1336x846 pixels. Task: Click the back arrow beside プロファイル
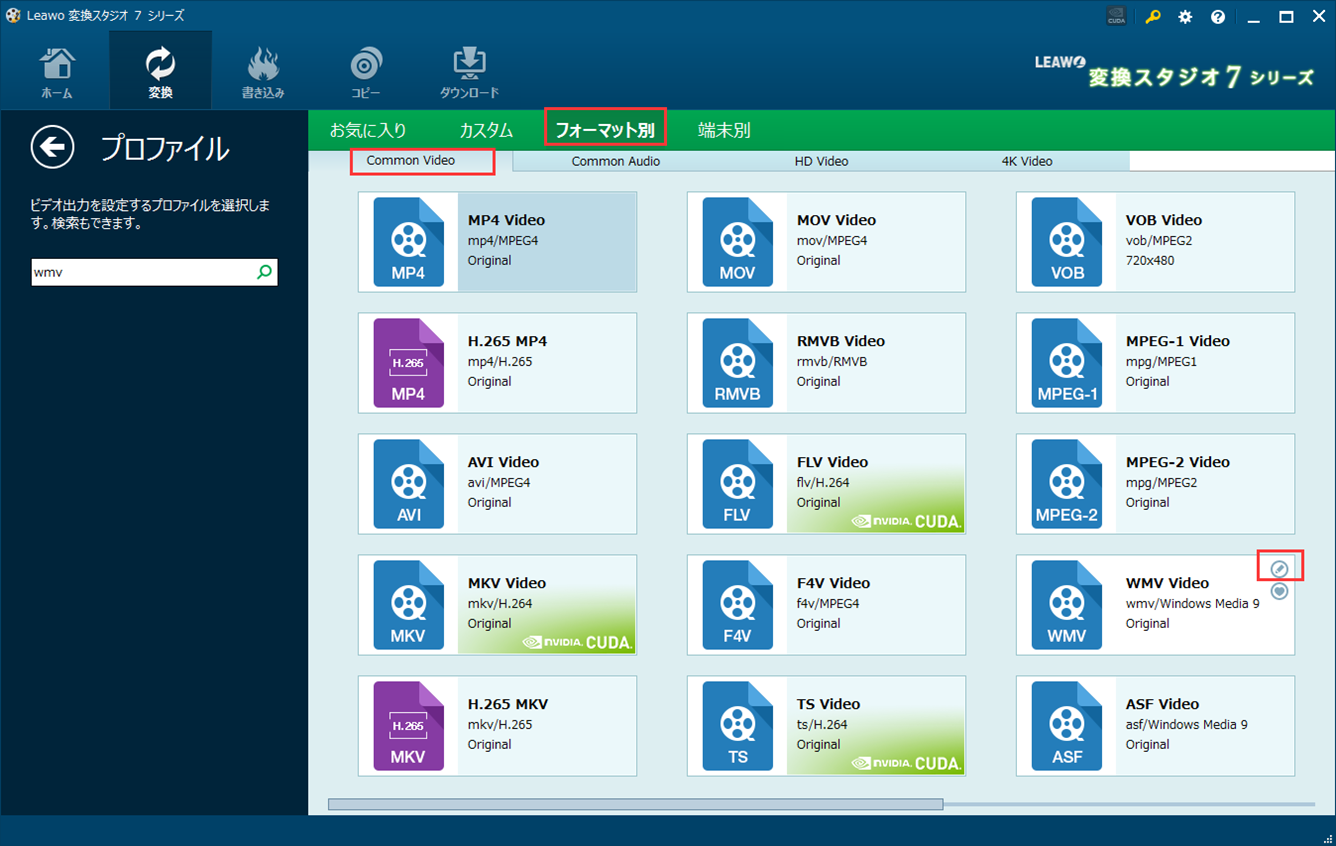tap(52, 148)
